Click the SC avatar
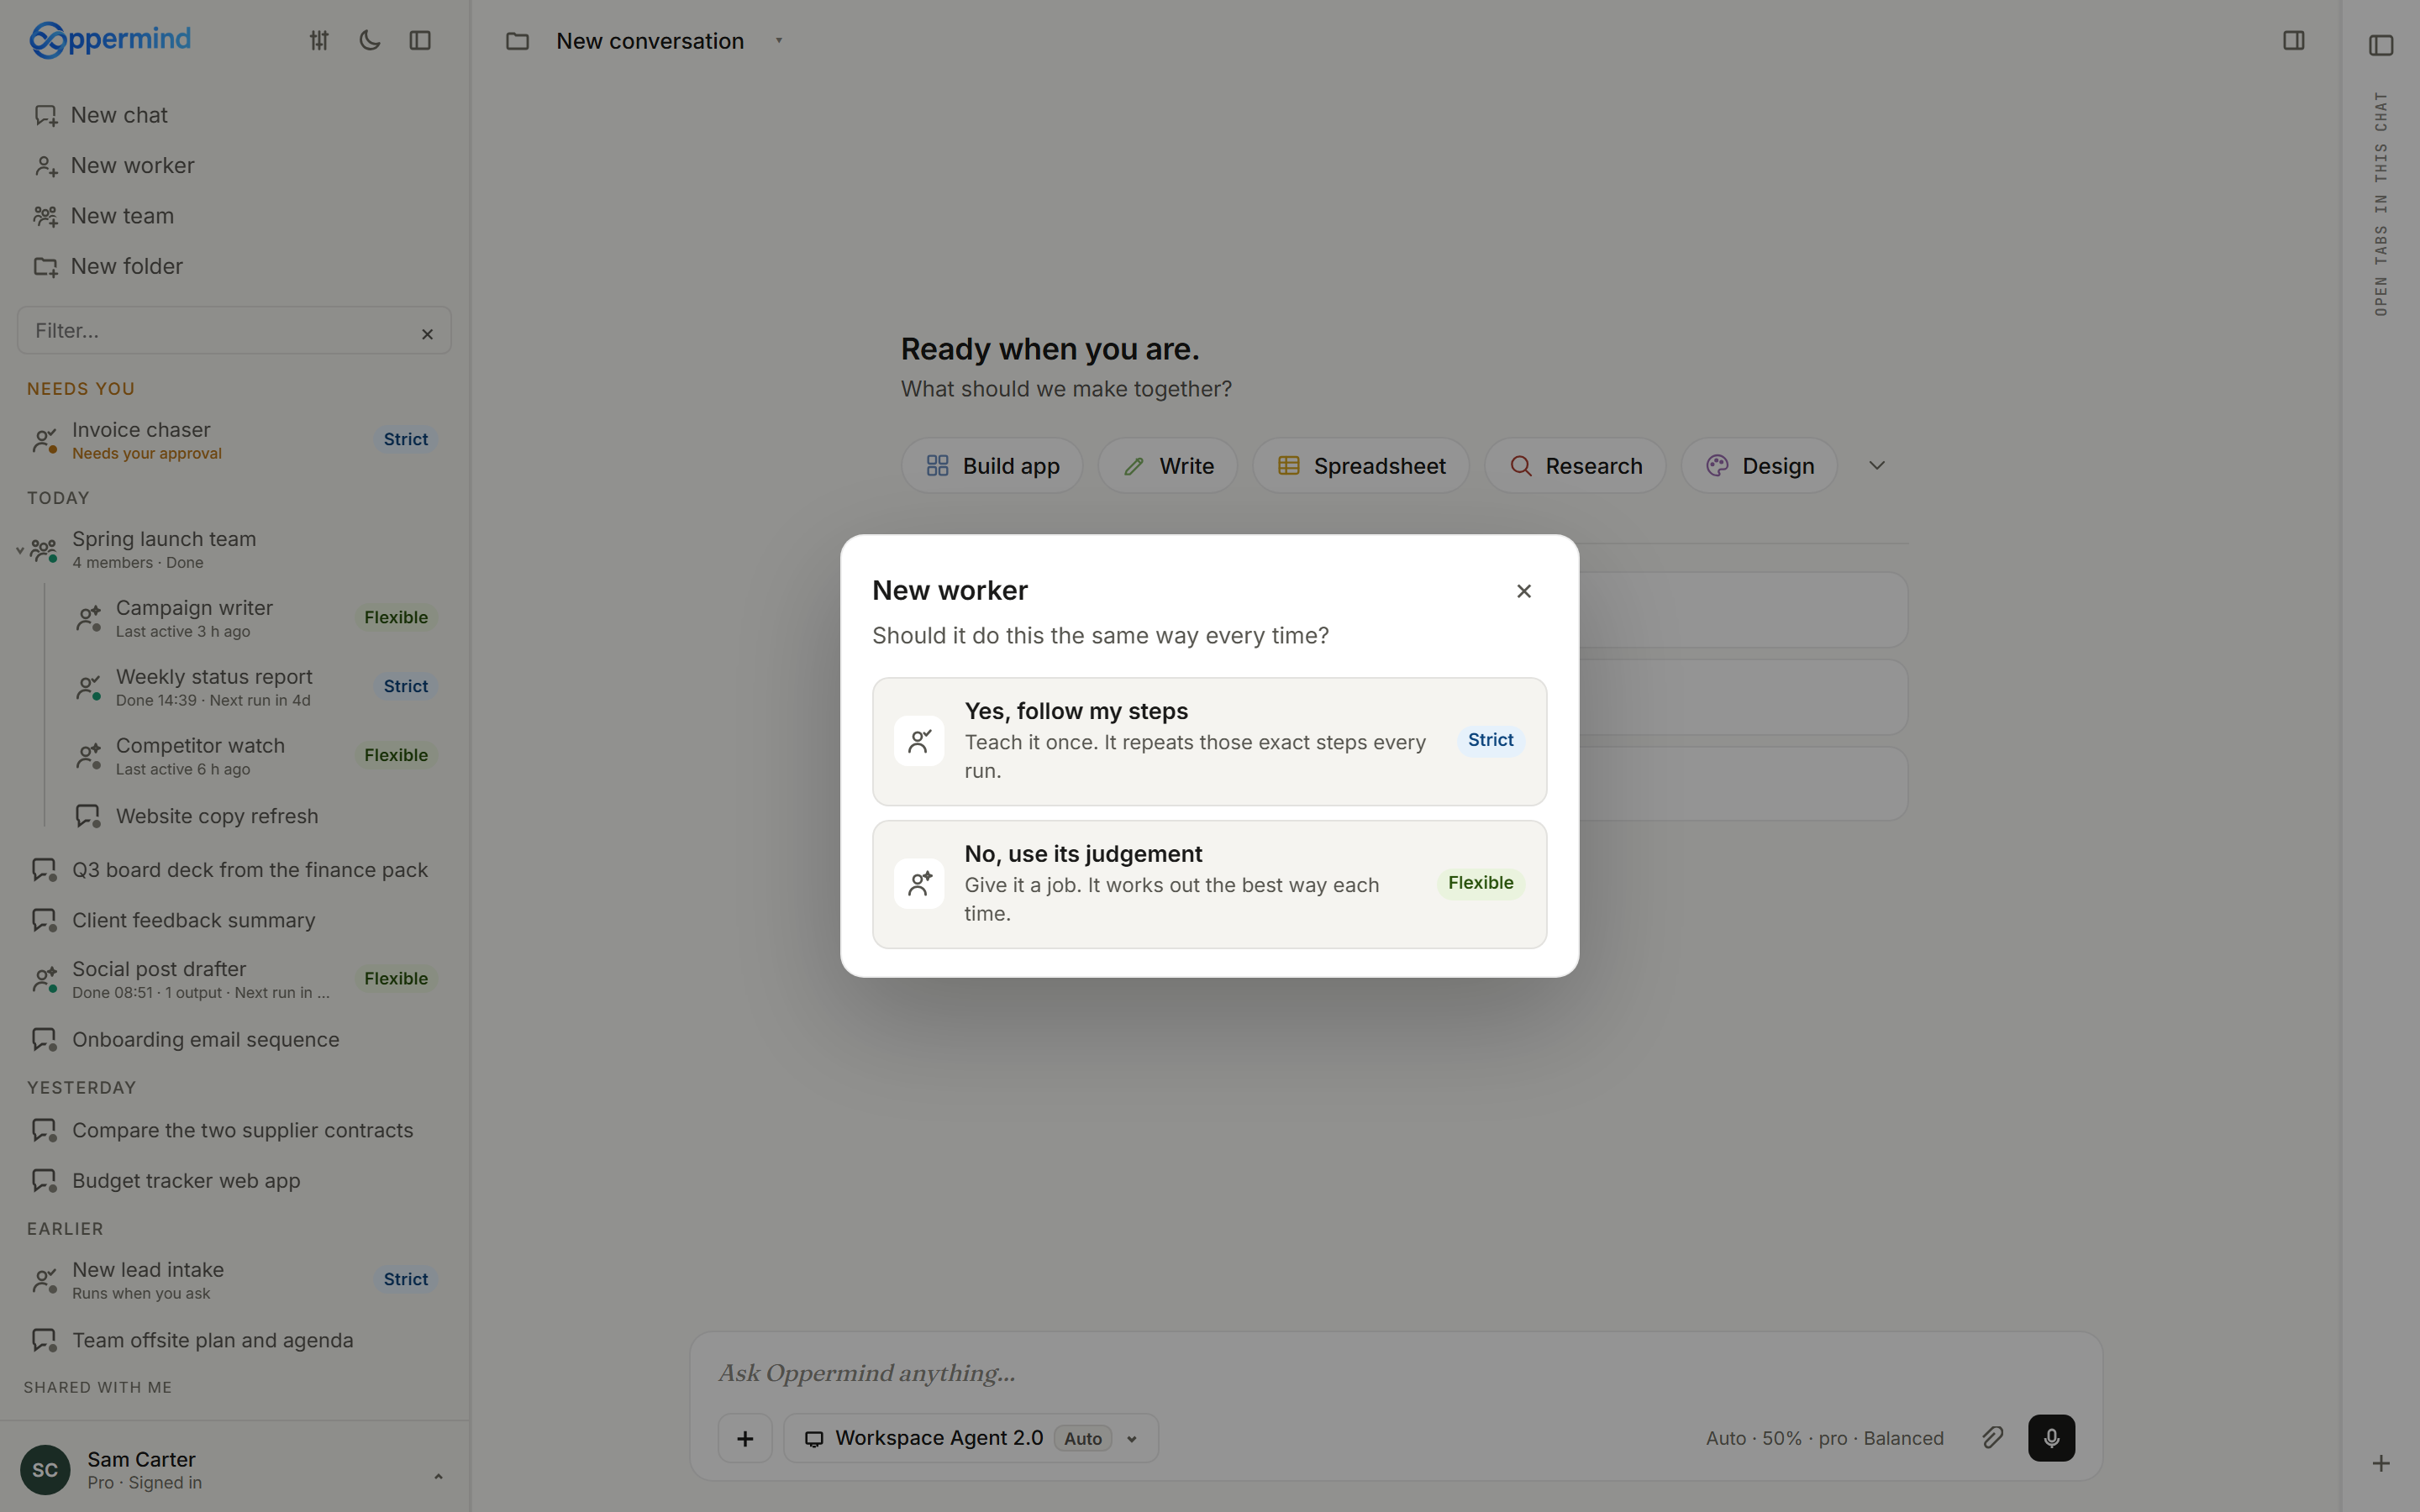The image size is (2420, 1512). [x=45, y=1470]
